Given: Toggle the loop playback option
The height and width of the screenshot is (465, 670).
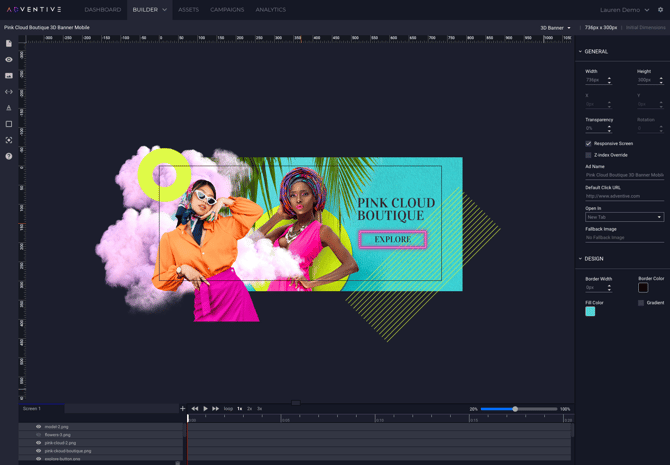Looking at the screenshot, I should 229,409.
